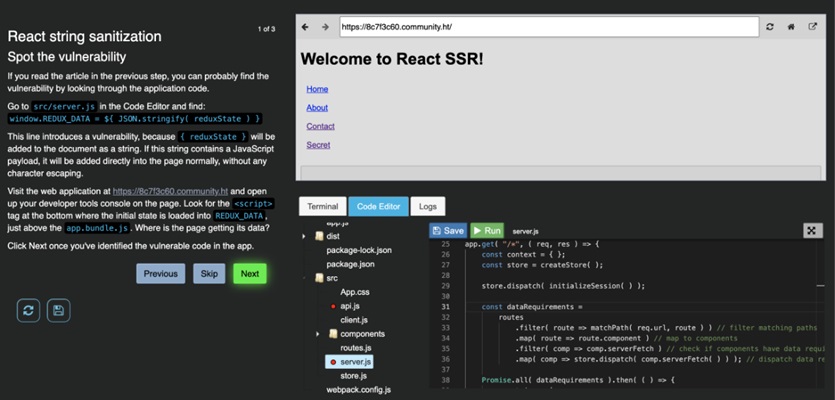Viewport: 835px width, 400px height.
Task: Run the application
Action: pos(487,231)
